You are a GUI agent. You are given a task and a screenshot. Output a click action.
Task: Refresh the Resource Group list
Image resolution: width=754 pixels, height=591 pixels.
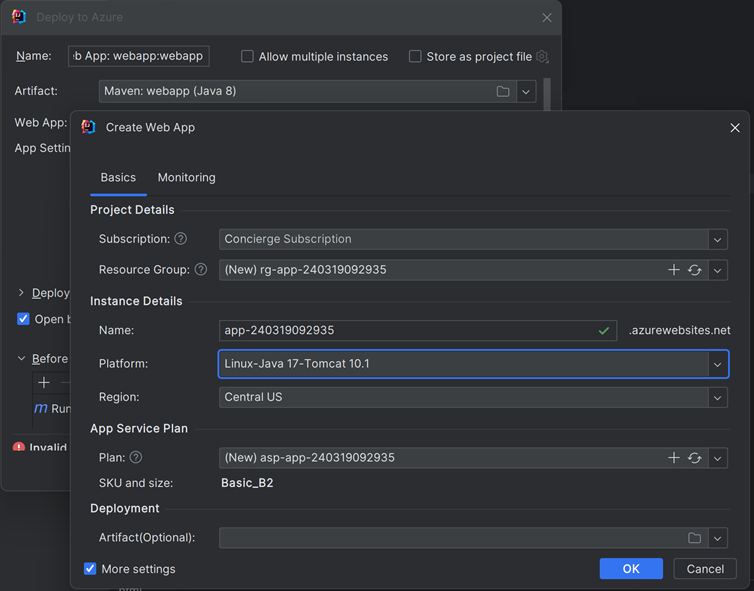(694, 270)
